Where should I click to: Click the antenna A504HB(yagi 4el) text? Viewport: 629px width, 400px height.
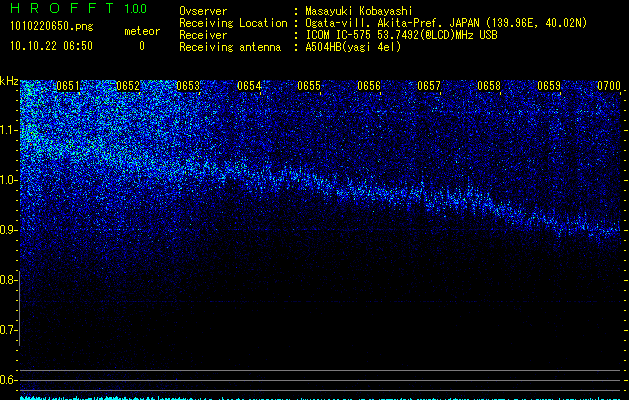[x=353, y=47]
